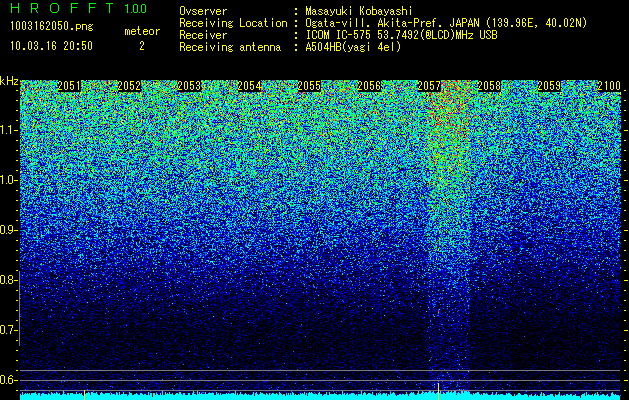Screen dimensions: 629x400
Task: Select the filename 1003162050.png
Action: click(x=52, y=26)
